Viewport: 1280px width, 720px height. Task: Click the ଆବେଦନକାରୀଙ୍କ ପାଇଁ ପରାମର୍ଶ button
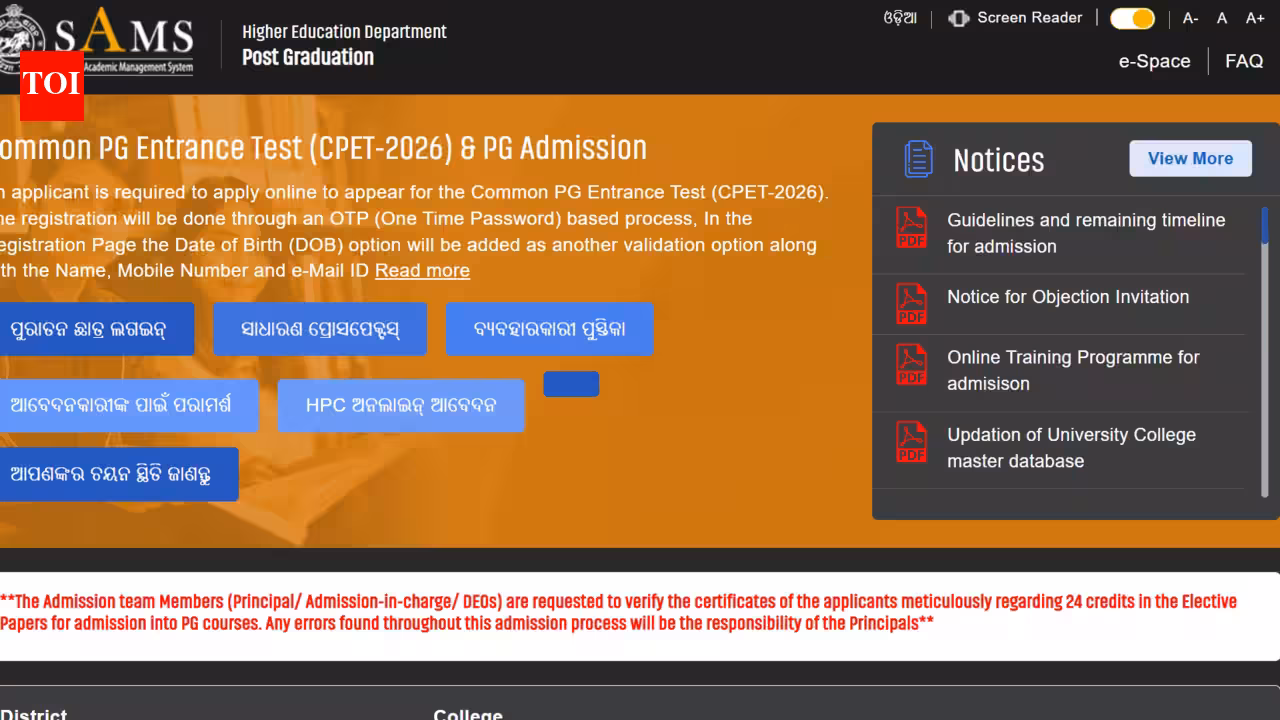[x=127, y=405]
